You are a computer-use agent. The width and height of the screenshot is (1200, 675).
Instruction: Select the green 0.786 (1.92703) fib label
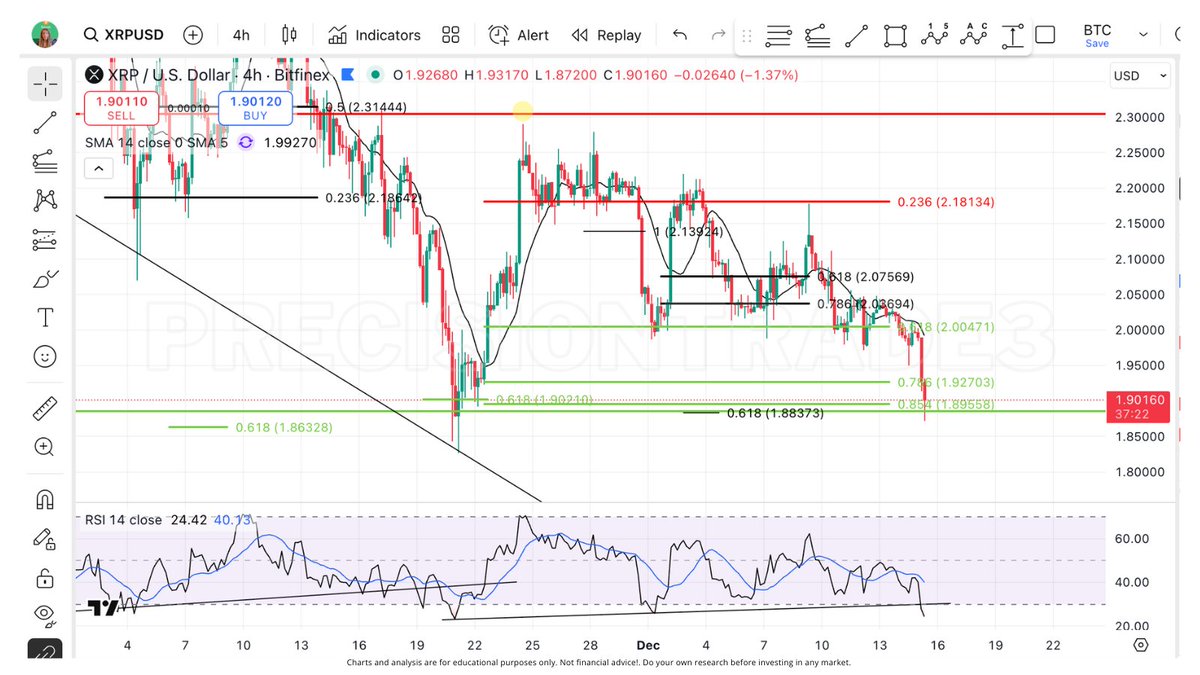[x=946, y=383]
